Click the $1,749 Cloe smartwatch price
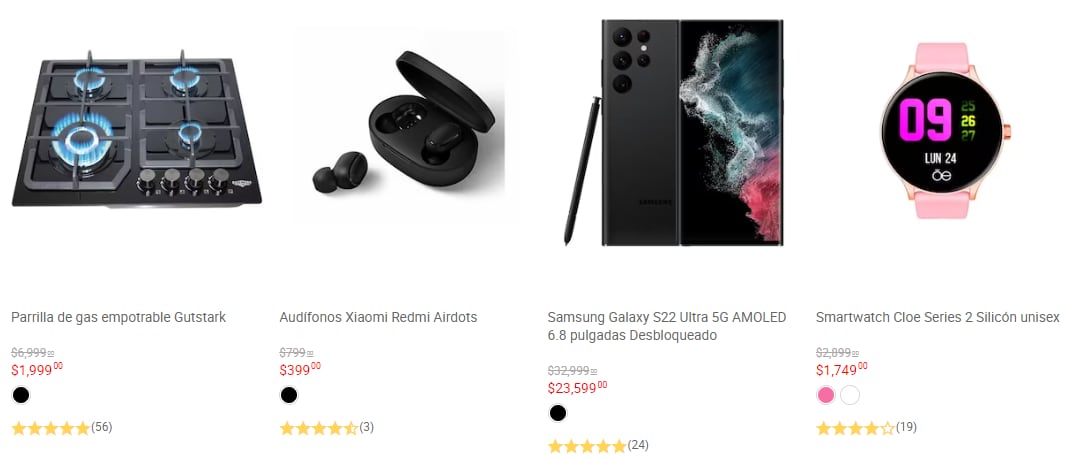The height and width of the screenshot is (461, 1071). (x=841, y=370)
